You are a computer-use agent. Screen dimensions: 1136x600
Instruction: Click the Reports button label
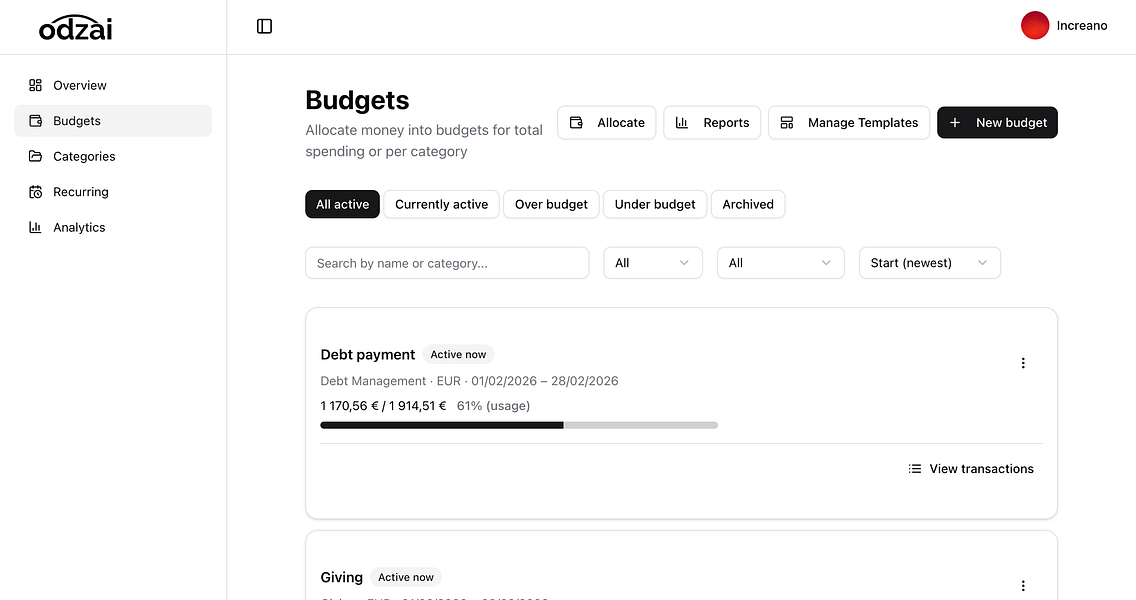coord(726,122)
